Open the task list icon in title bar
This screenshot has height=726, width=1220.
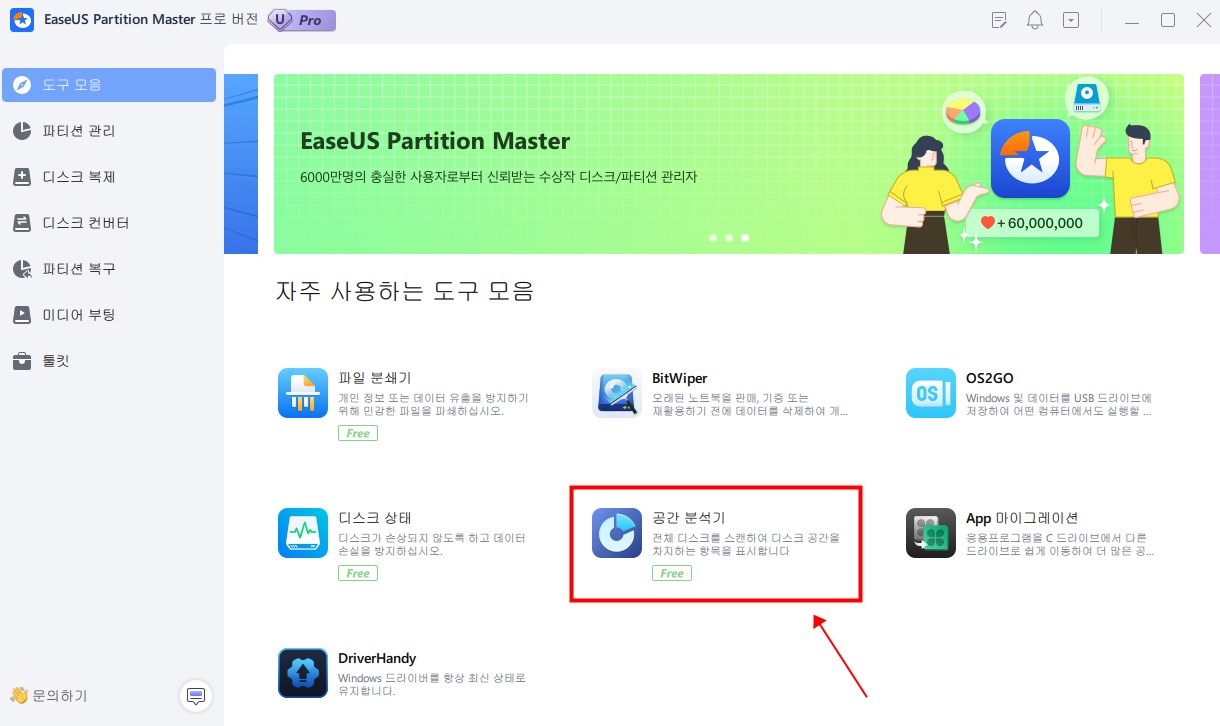[x=998, y=21]
